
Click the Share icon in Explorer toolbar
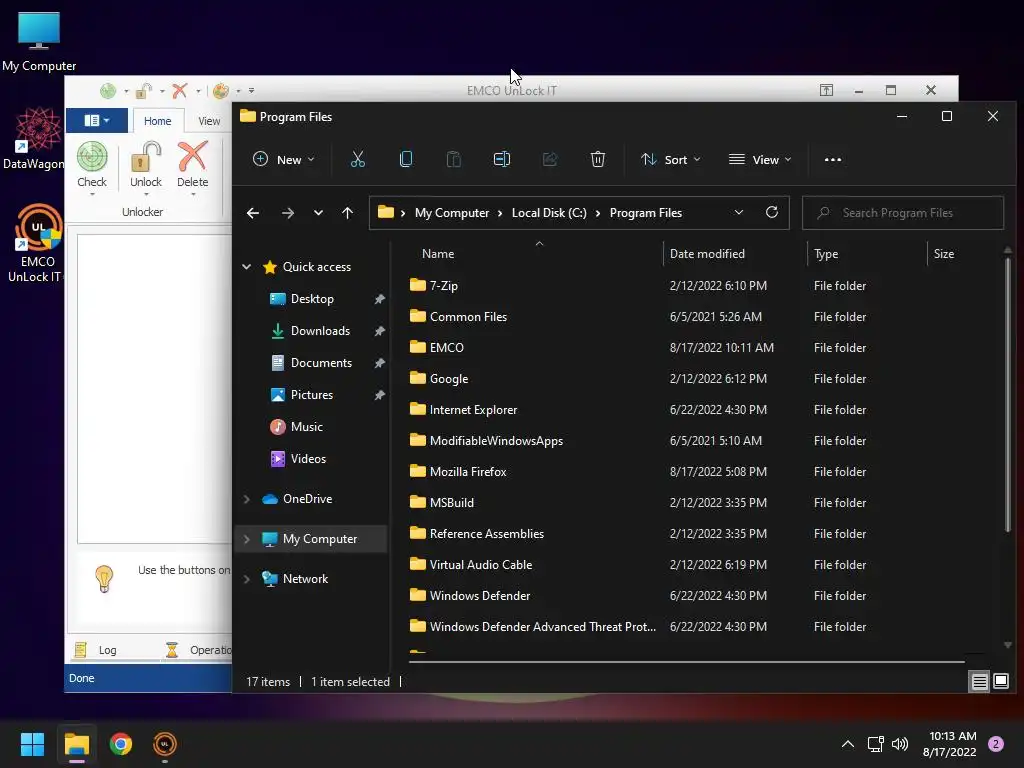click(x=550, y=159)
